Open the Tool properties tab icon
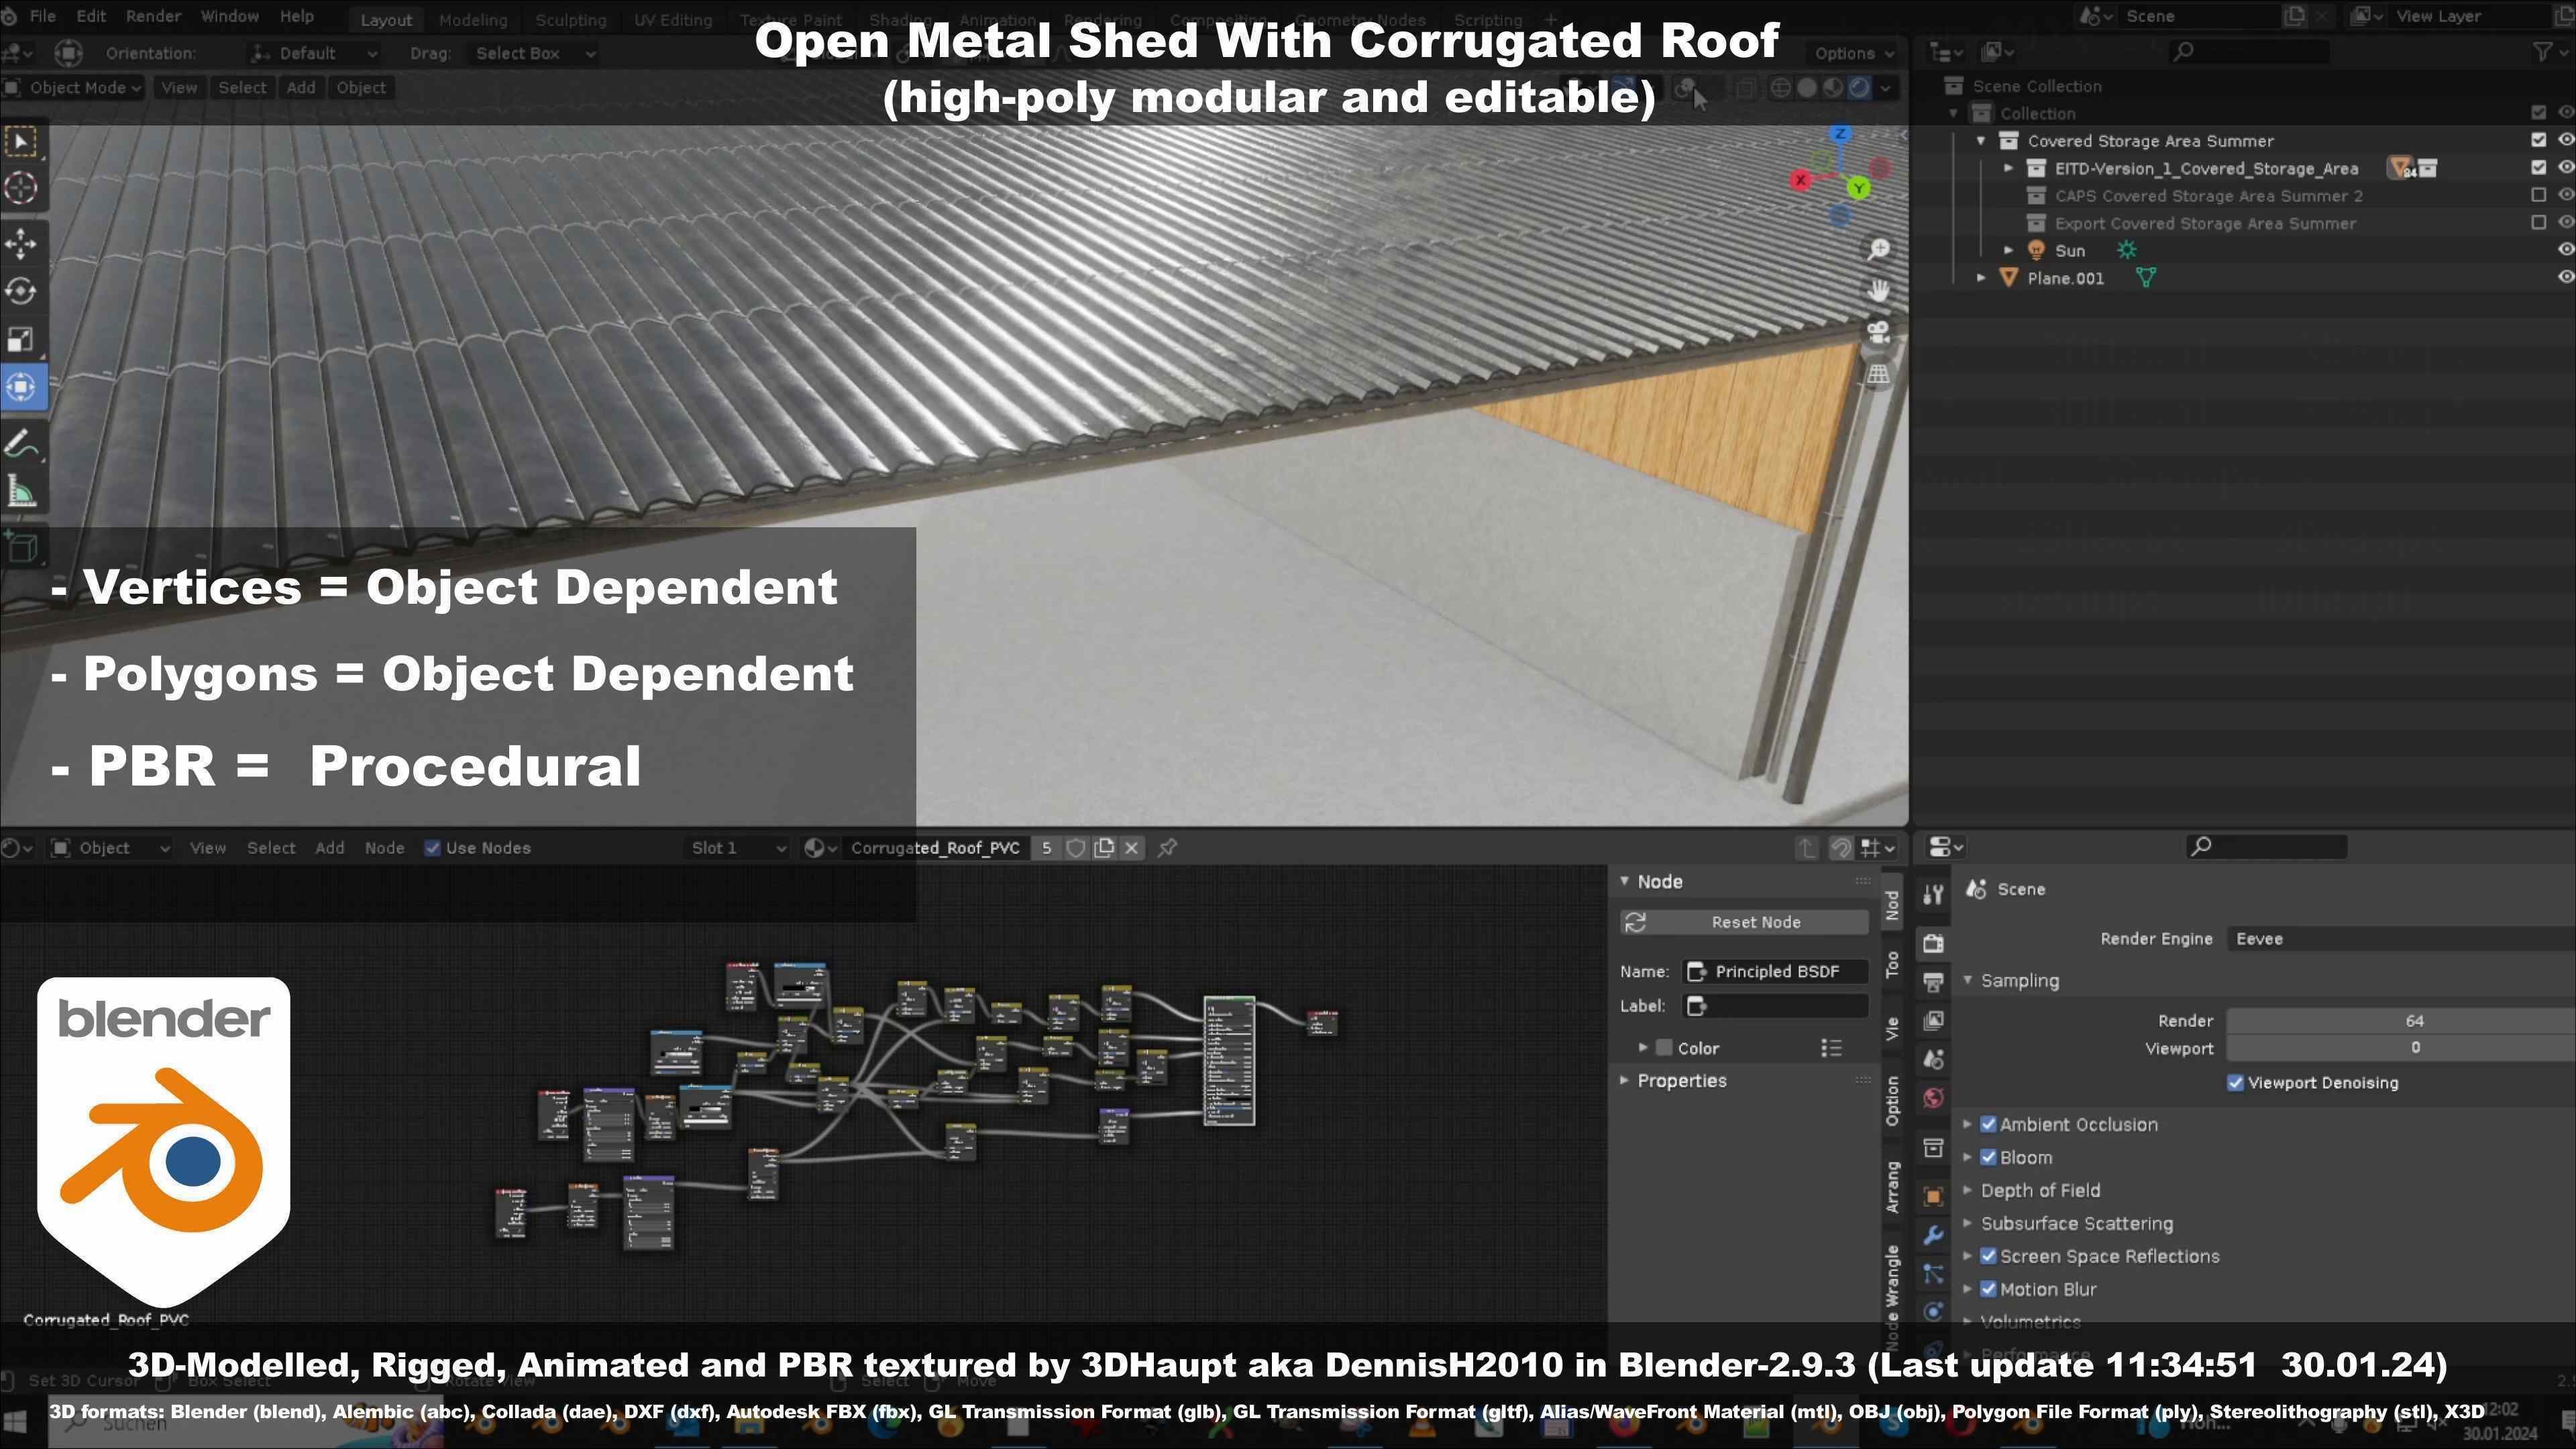 (1933, 894)
